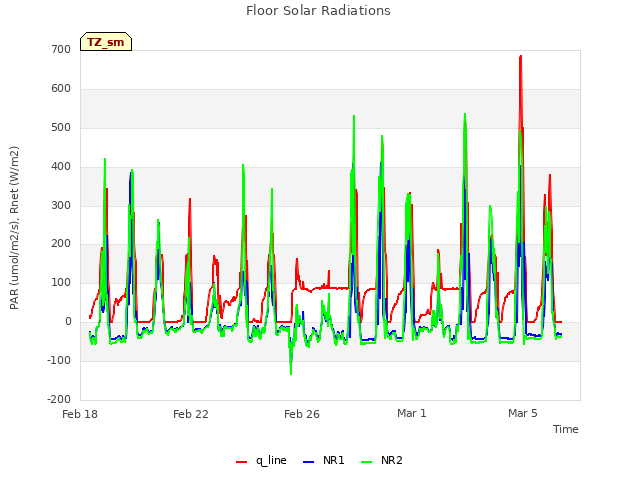Click the lowest green NR2 dip near Feb 26
The height and width of the screenshot is (480, 640).
[291, 373]
